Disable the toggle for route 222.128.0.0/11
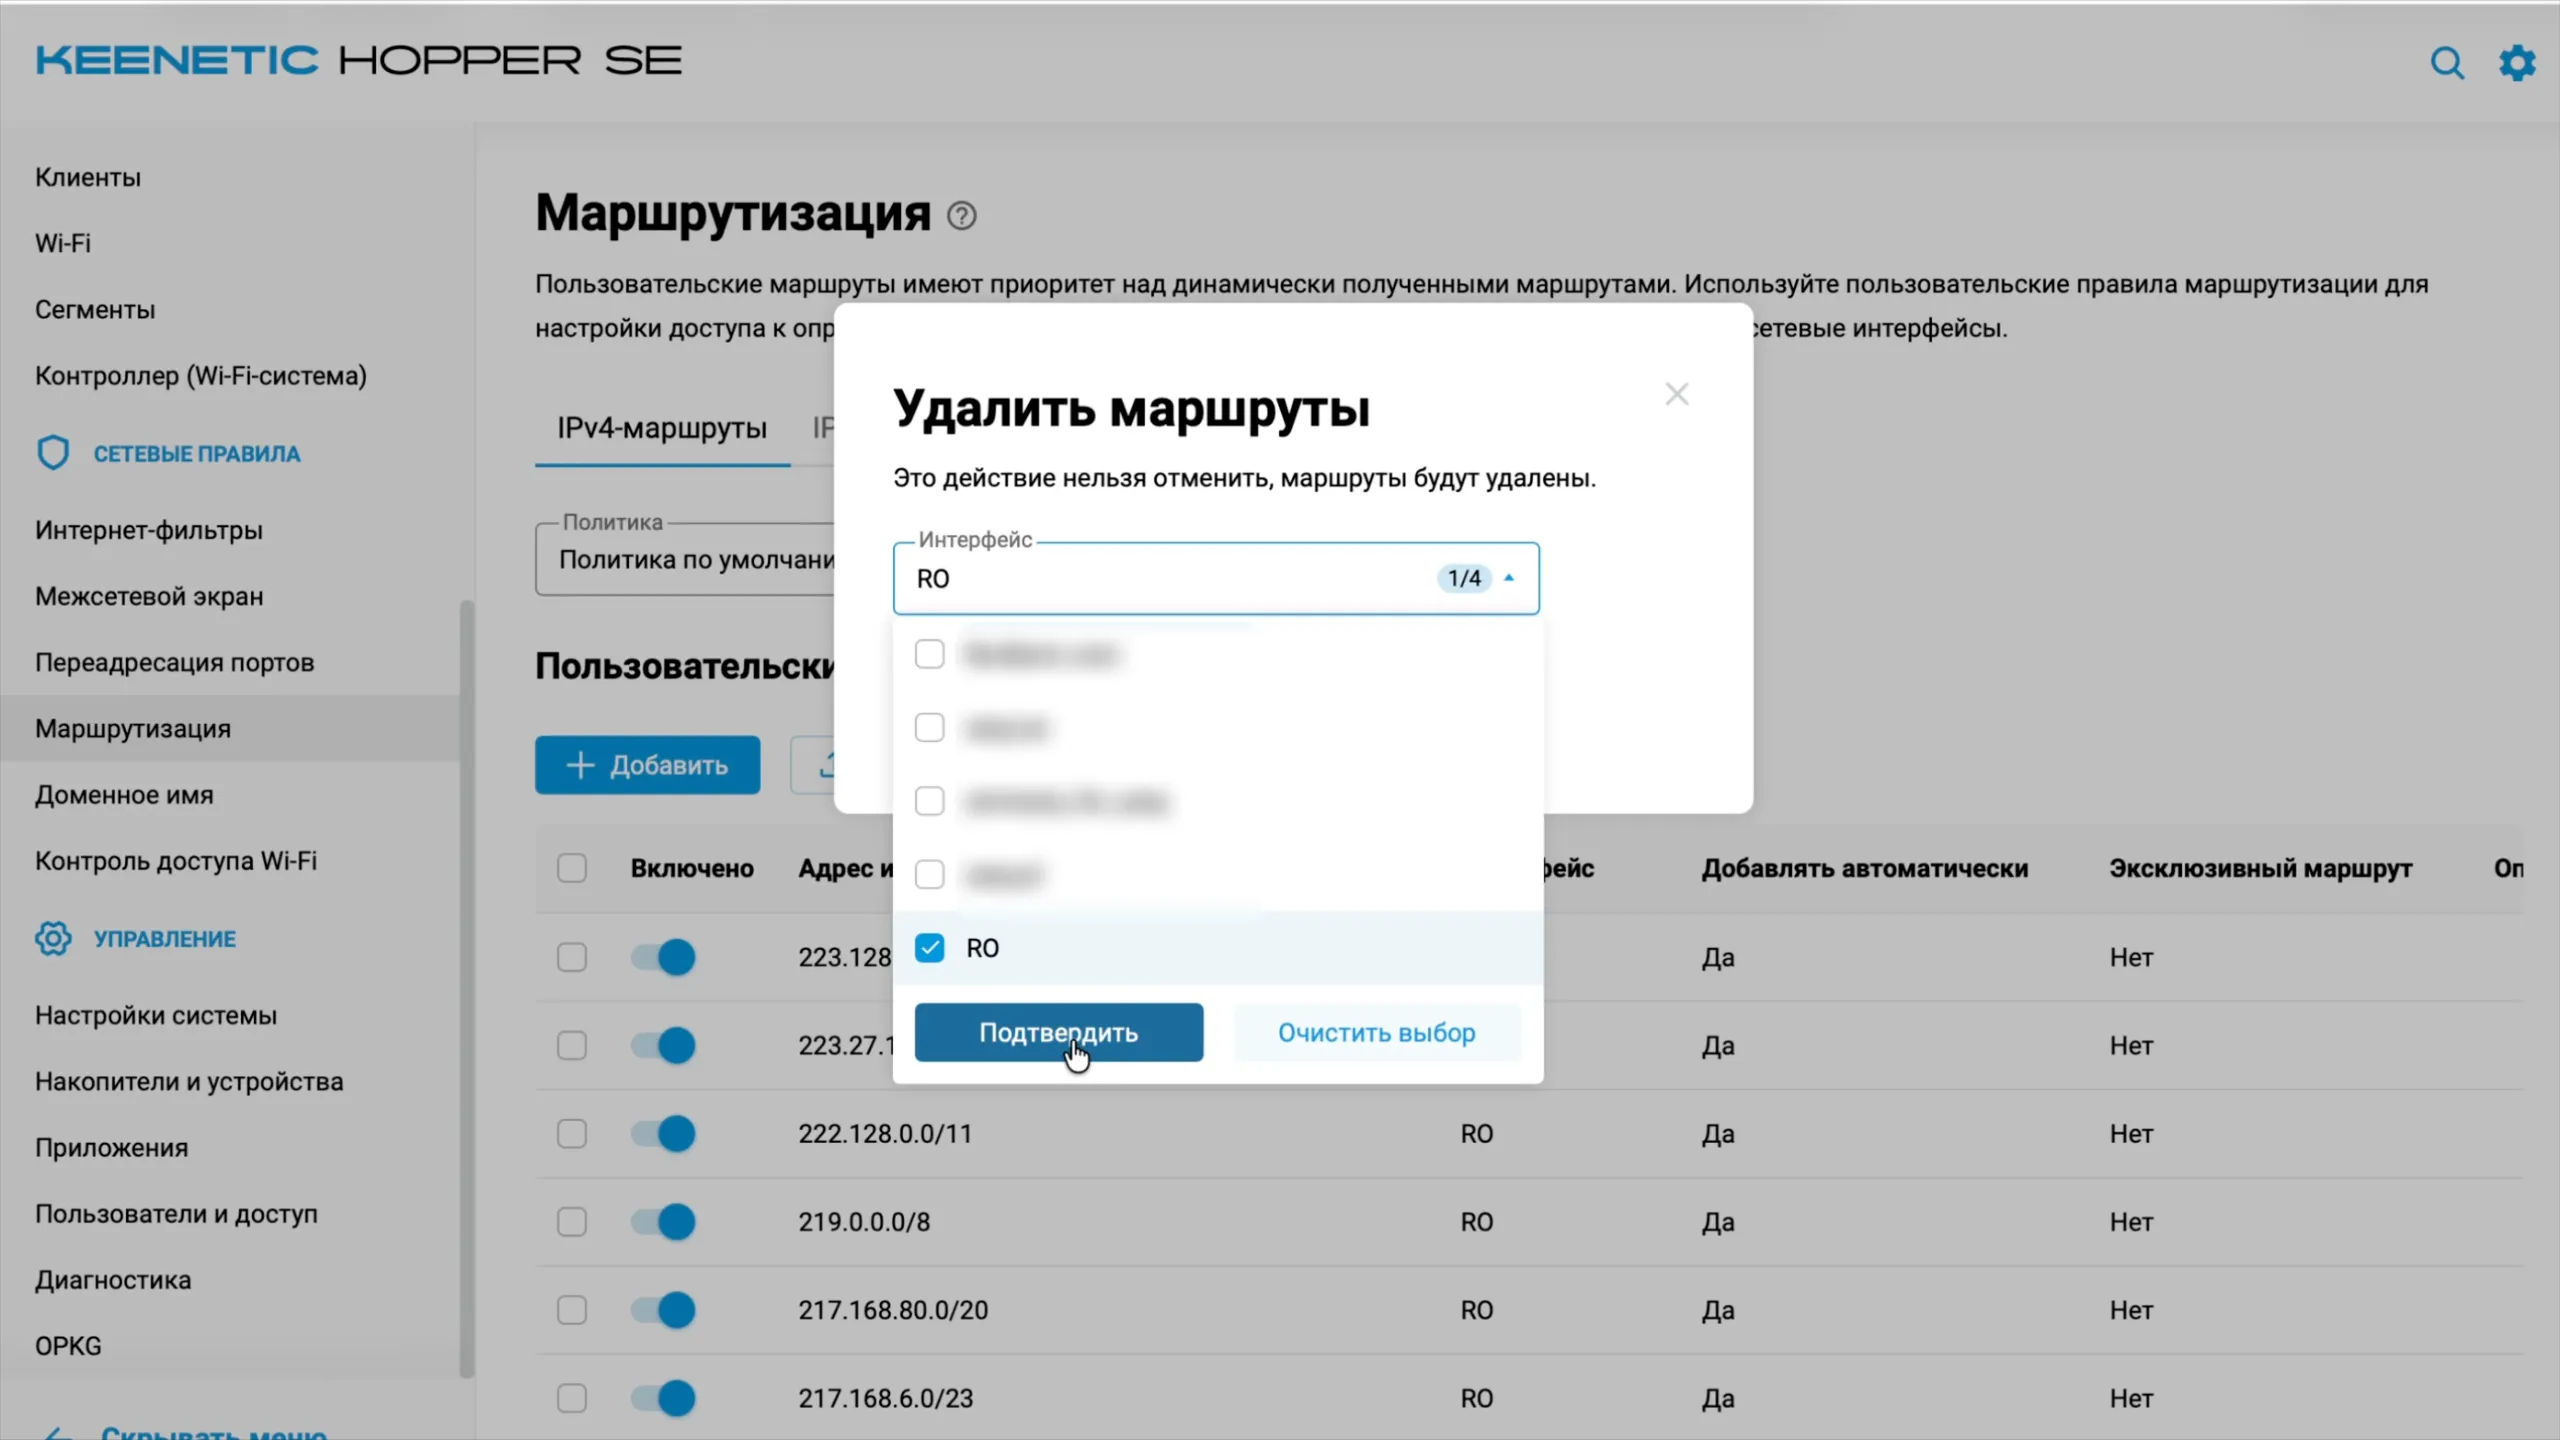The height and width of the screenshot is (1440, 2560). (663, 1134)
